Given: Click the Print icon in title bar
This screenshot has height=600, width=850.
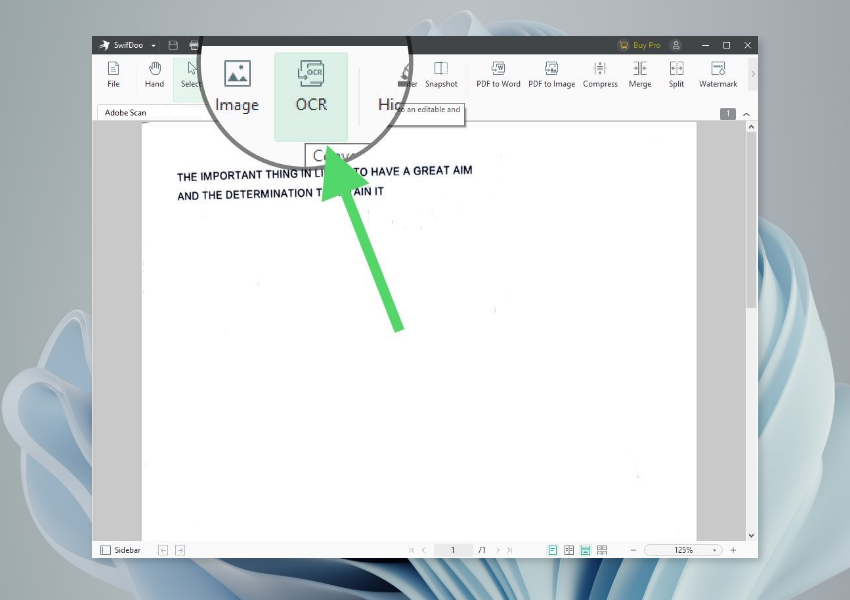Looking at the screenshot, I should tap(194, 45).
